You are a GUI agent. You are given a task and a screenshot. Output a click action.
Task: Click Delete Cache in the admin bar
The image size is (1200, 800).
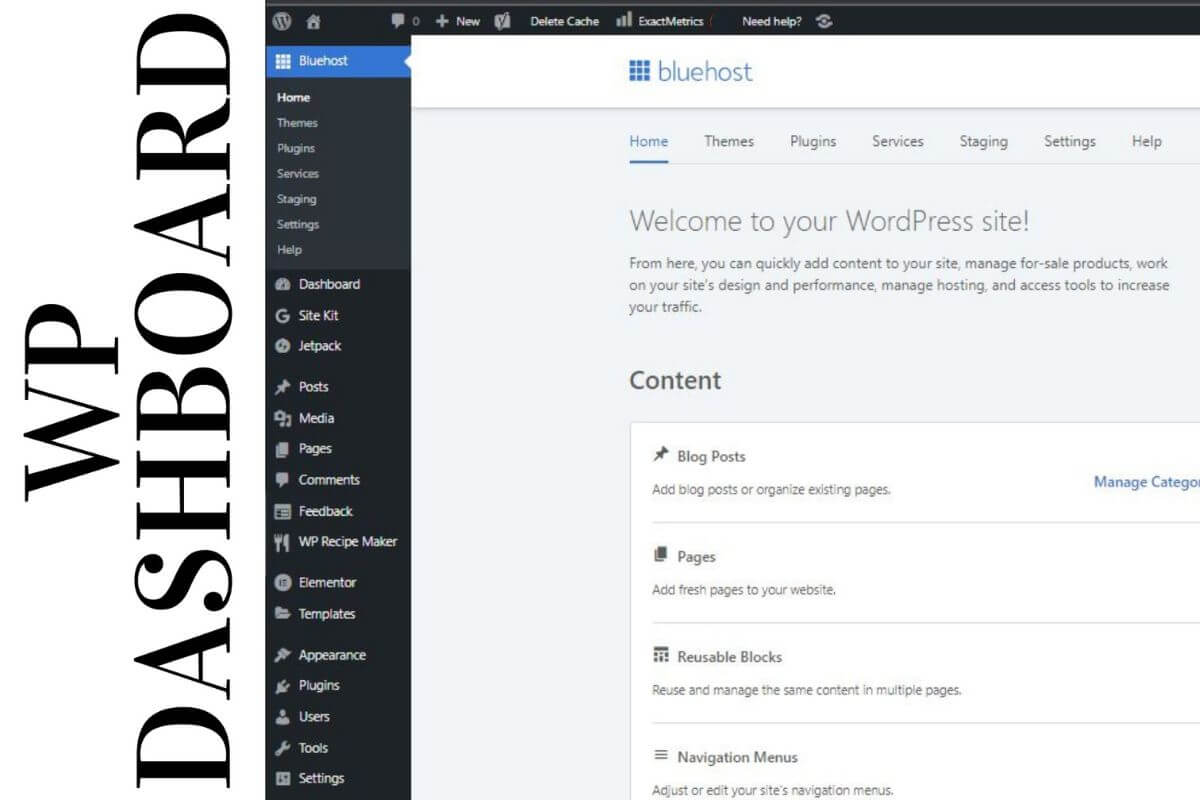coord(563,21)
